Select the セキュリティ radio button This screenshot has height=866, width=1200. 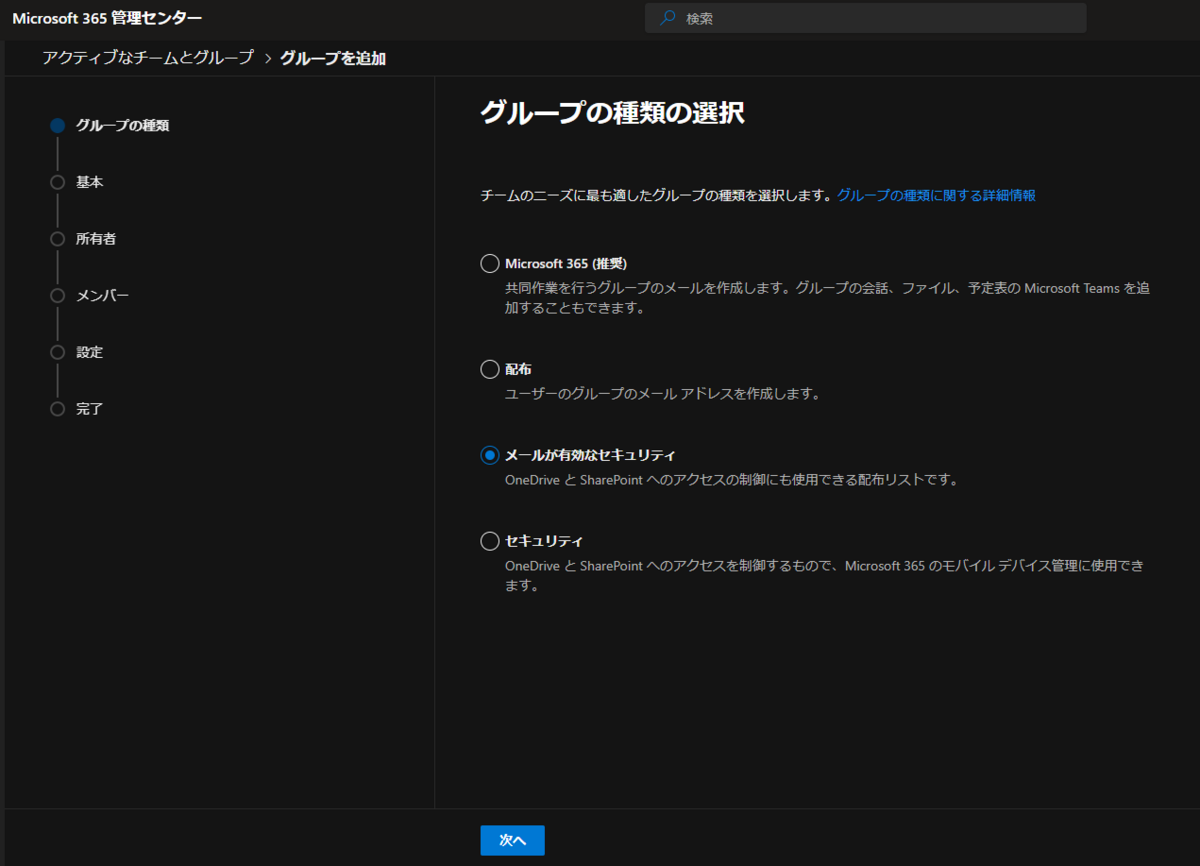coord(490,541)
